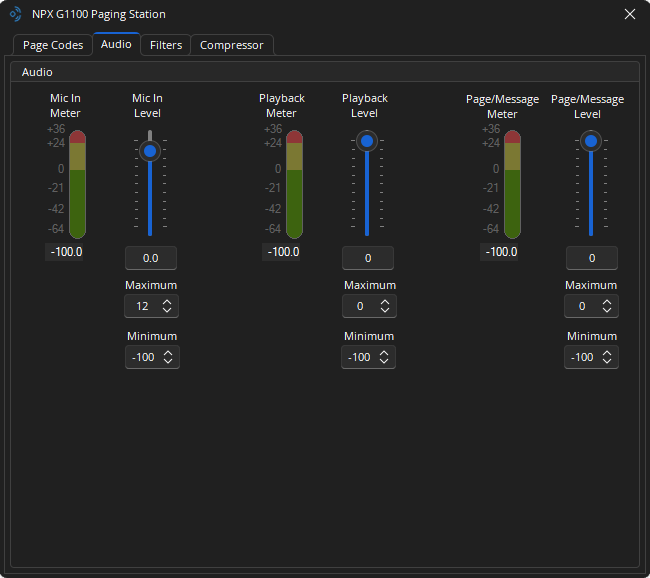Click the Mic In Level value field
This screenshot has width=650, height=578.
point(151,258)
